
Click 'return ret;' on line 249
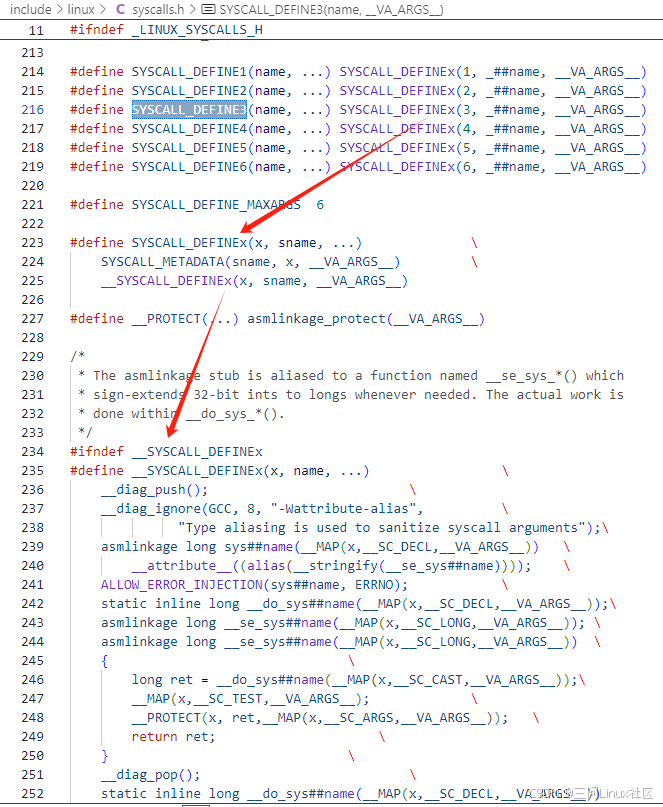173,736
